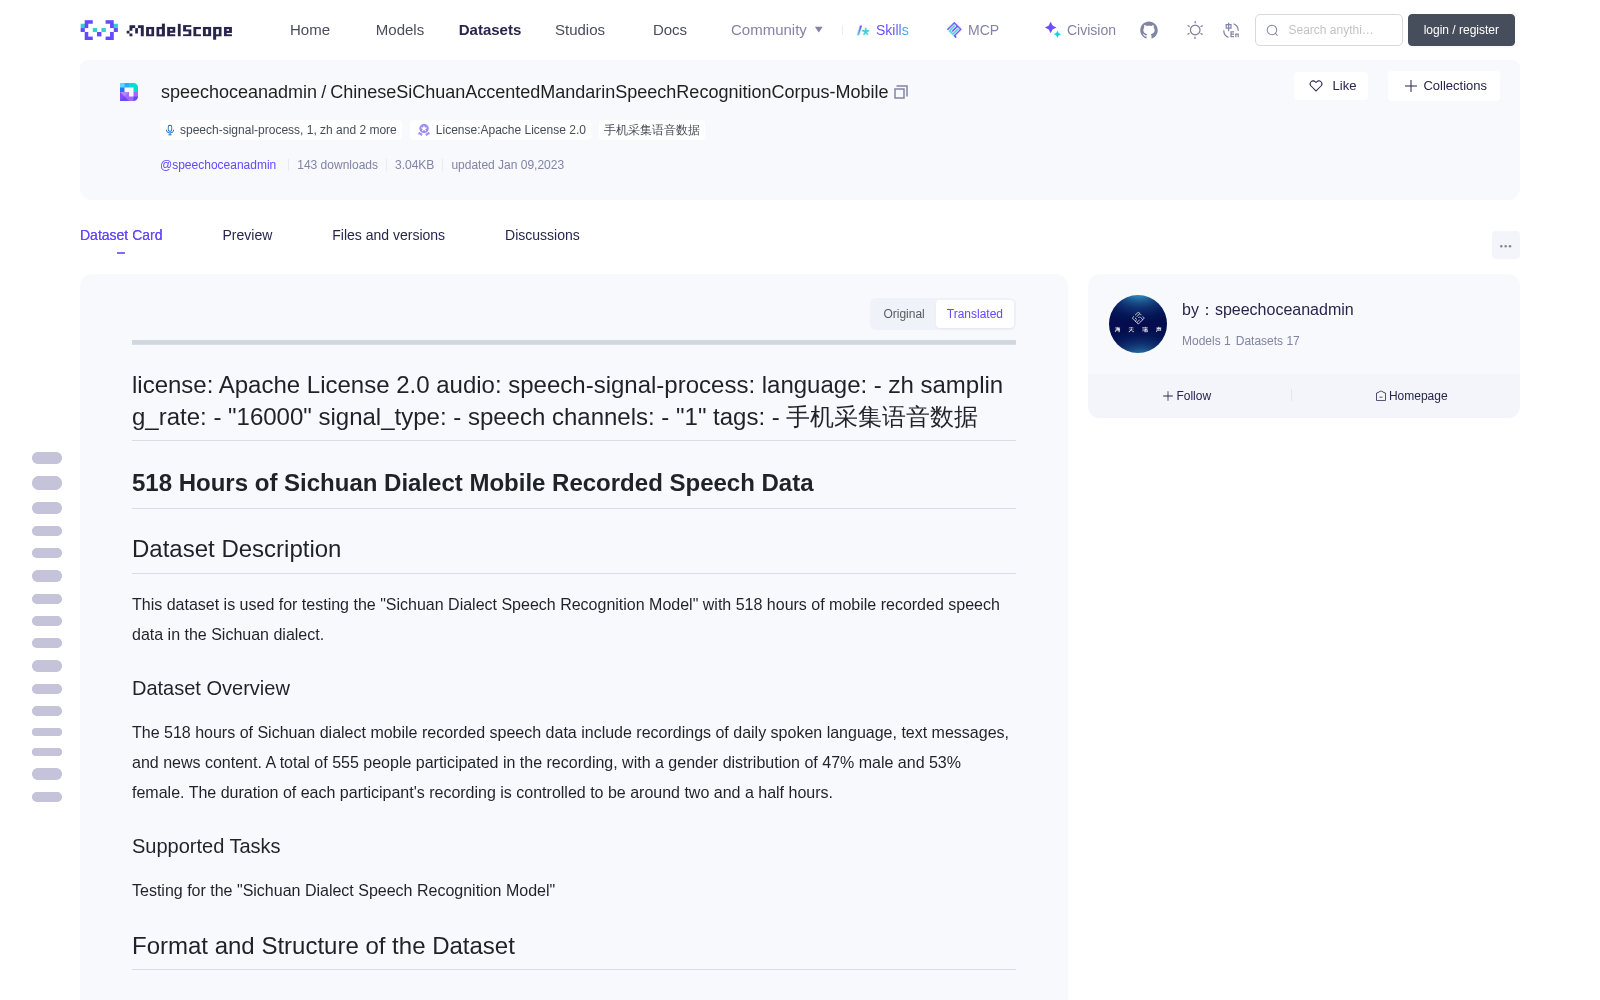
Task: Click the License:Apache License 2.0 tag
Action: [x=501, y=130]
